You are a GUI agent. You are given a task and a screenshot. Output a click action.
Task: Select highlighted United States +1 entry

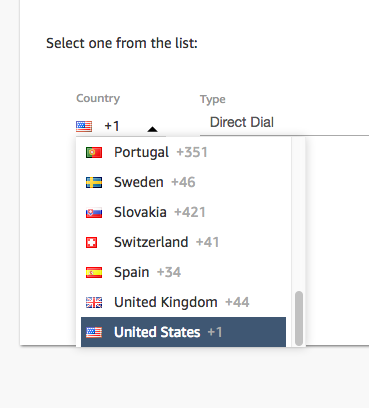[183, 332]
